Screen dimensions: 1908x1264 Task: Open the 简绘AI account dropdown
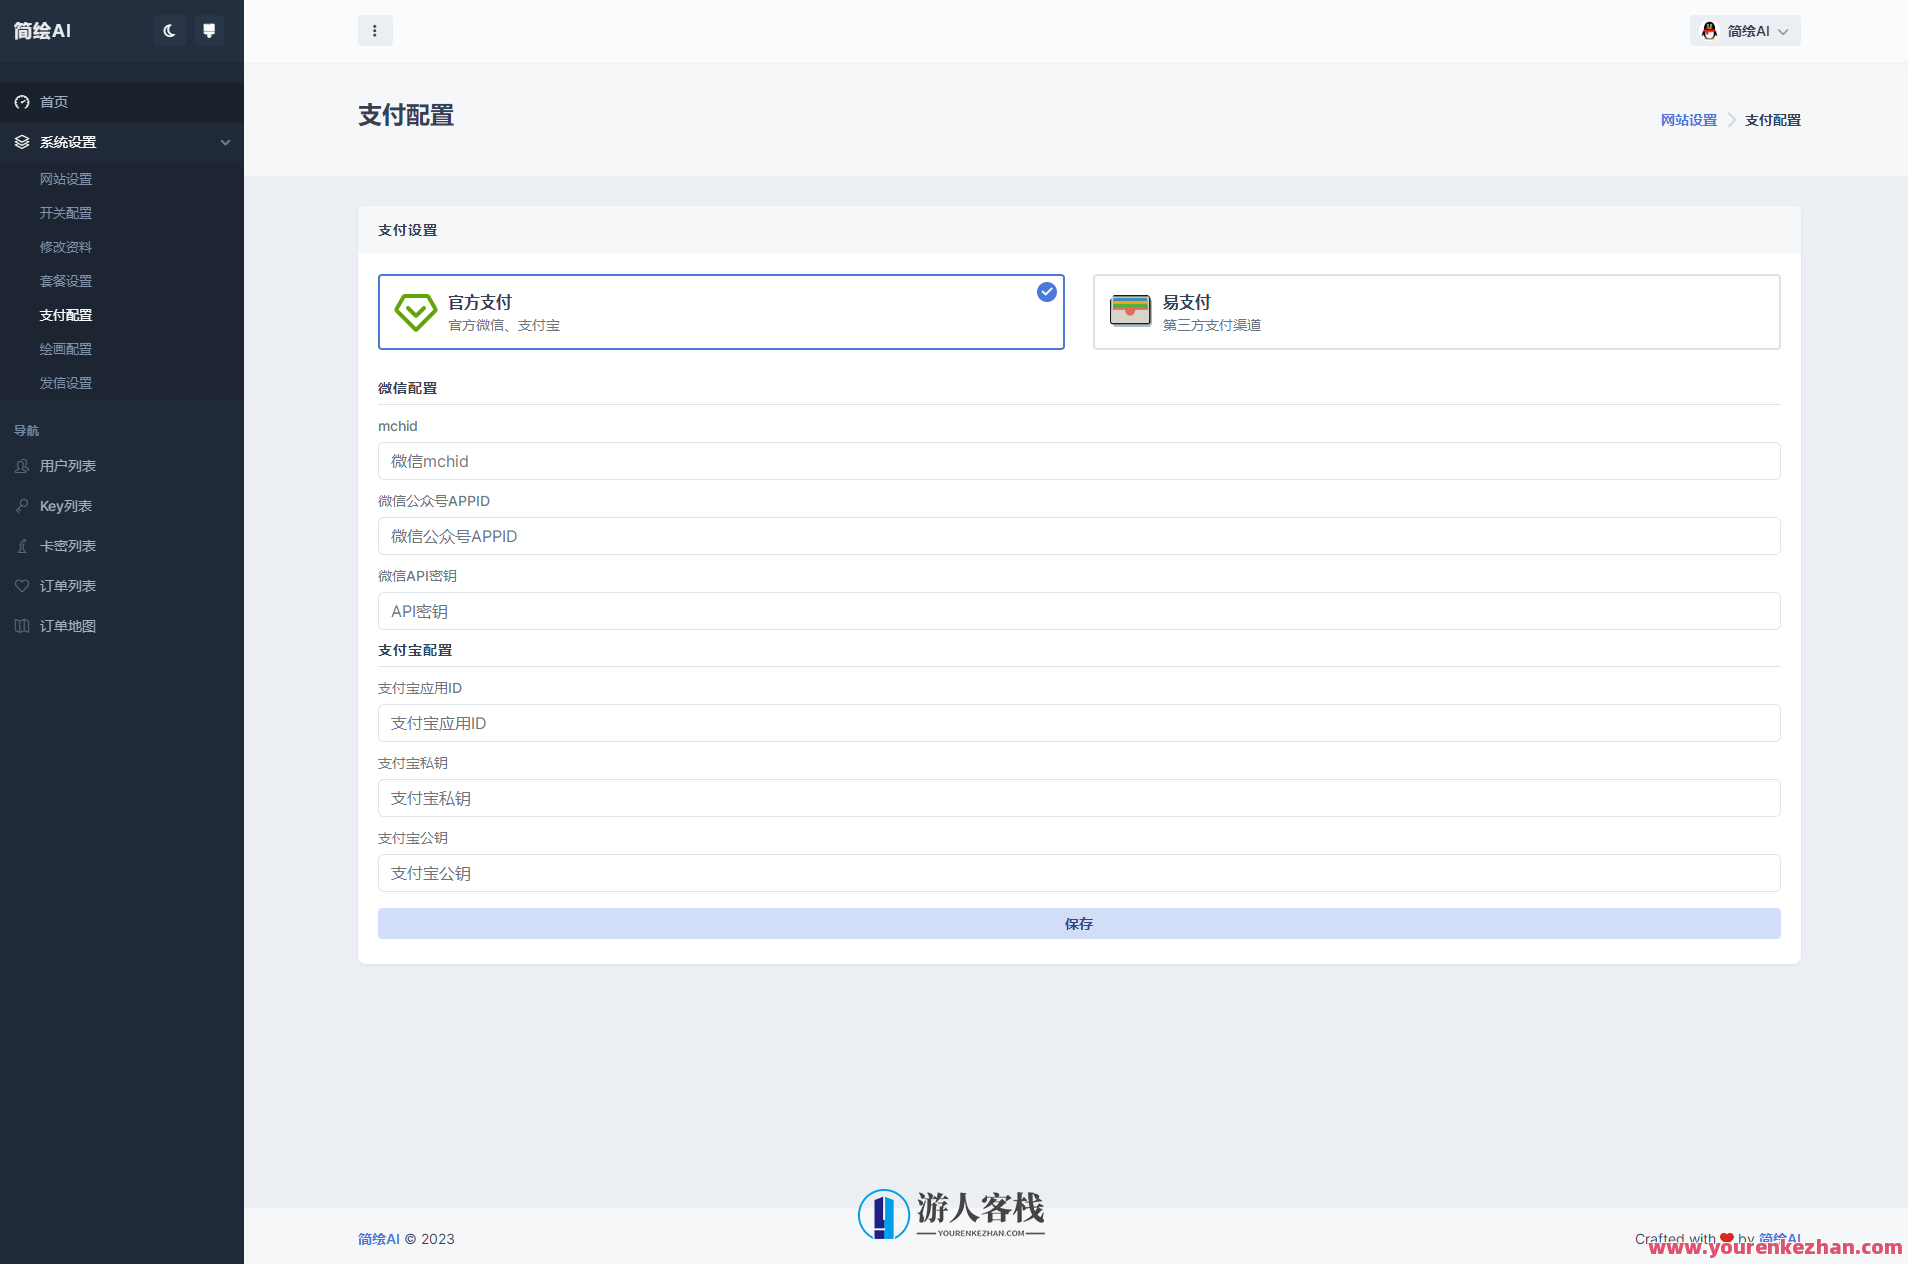(1745, 30)
